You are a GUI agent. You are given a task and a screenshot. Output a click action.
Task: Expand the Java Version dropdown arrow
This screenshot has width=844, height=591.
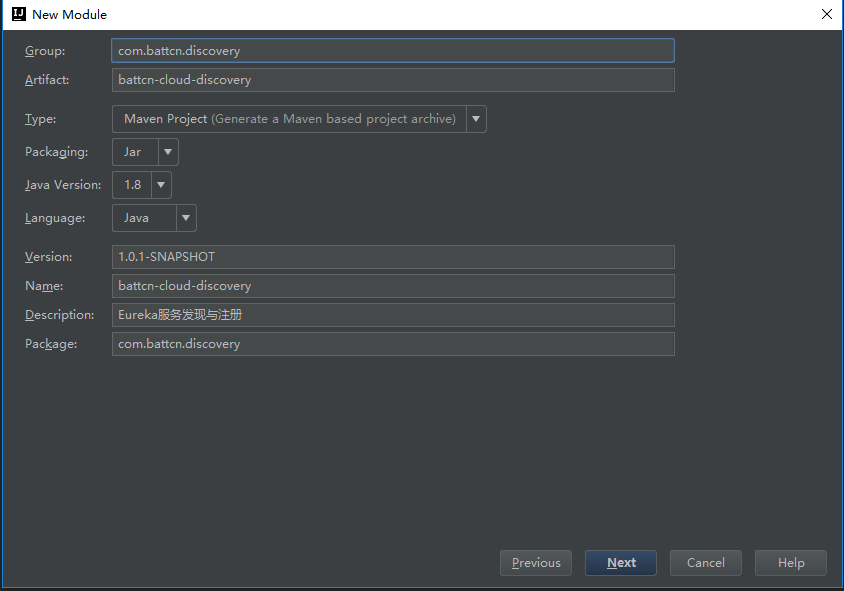[x=161, y=185]
